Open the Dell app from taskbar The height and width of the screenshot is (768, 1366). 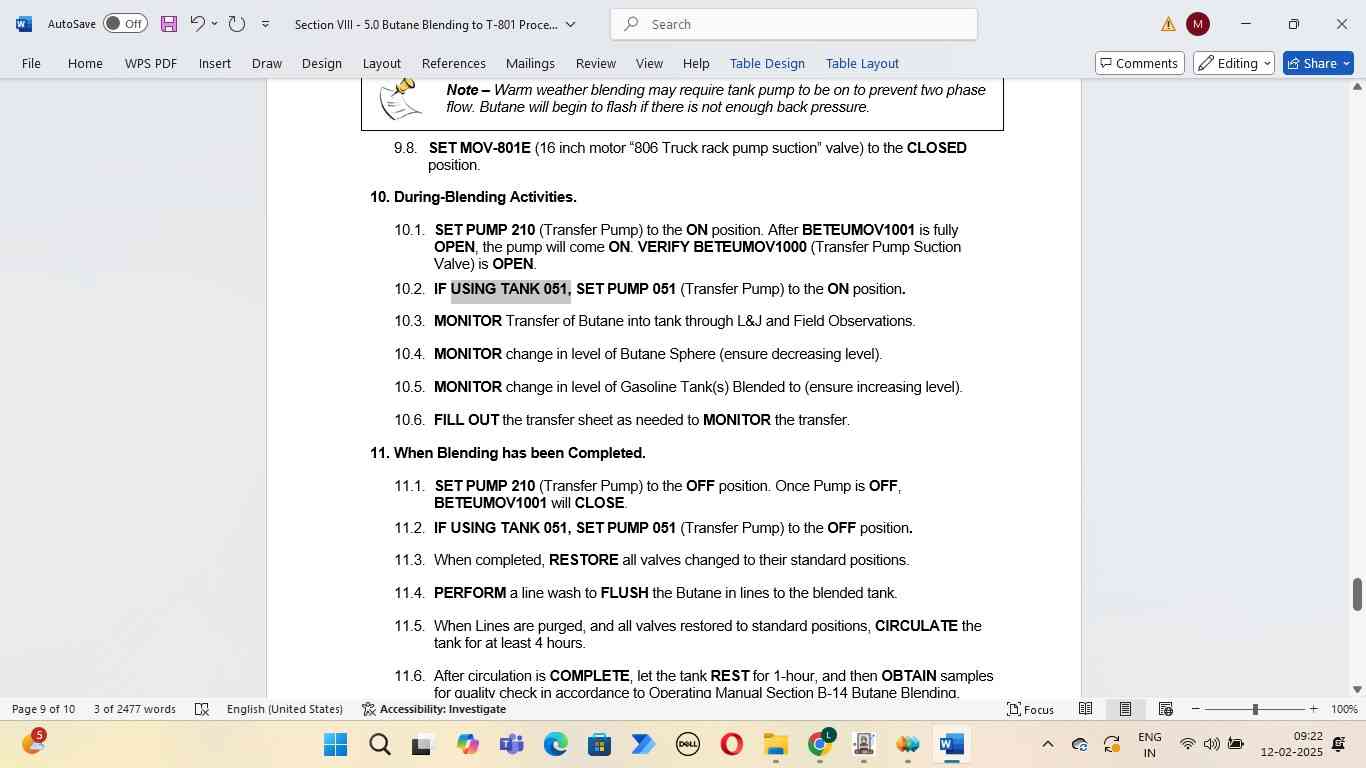pyautogui.click(x=687, y=745)
